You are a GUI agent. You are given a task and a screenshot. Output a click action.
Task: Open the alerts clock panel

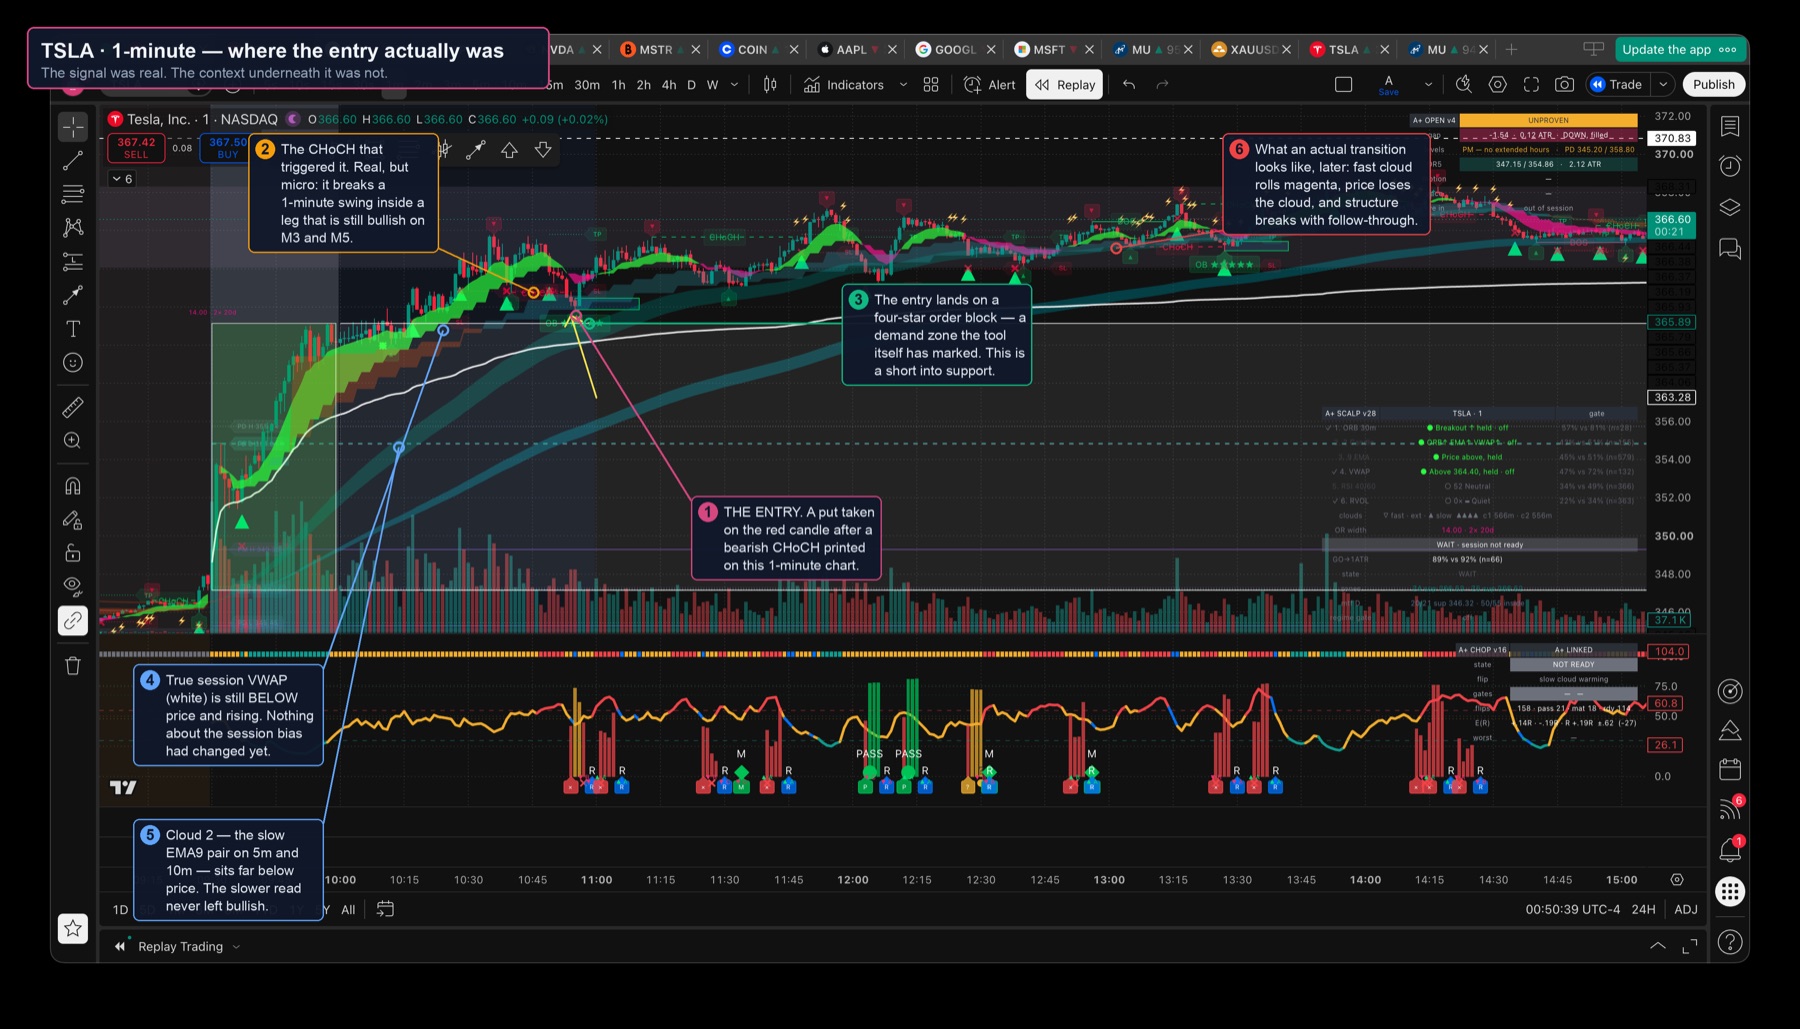pos(1730,166)
